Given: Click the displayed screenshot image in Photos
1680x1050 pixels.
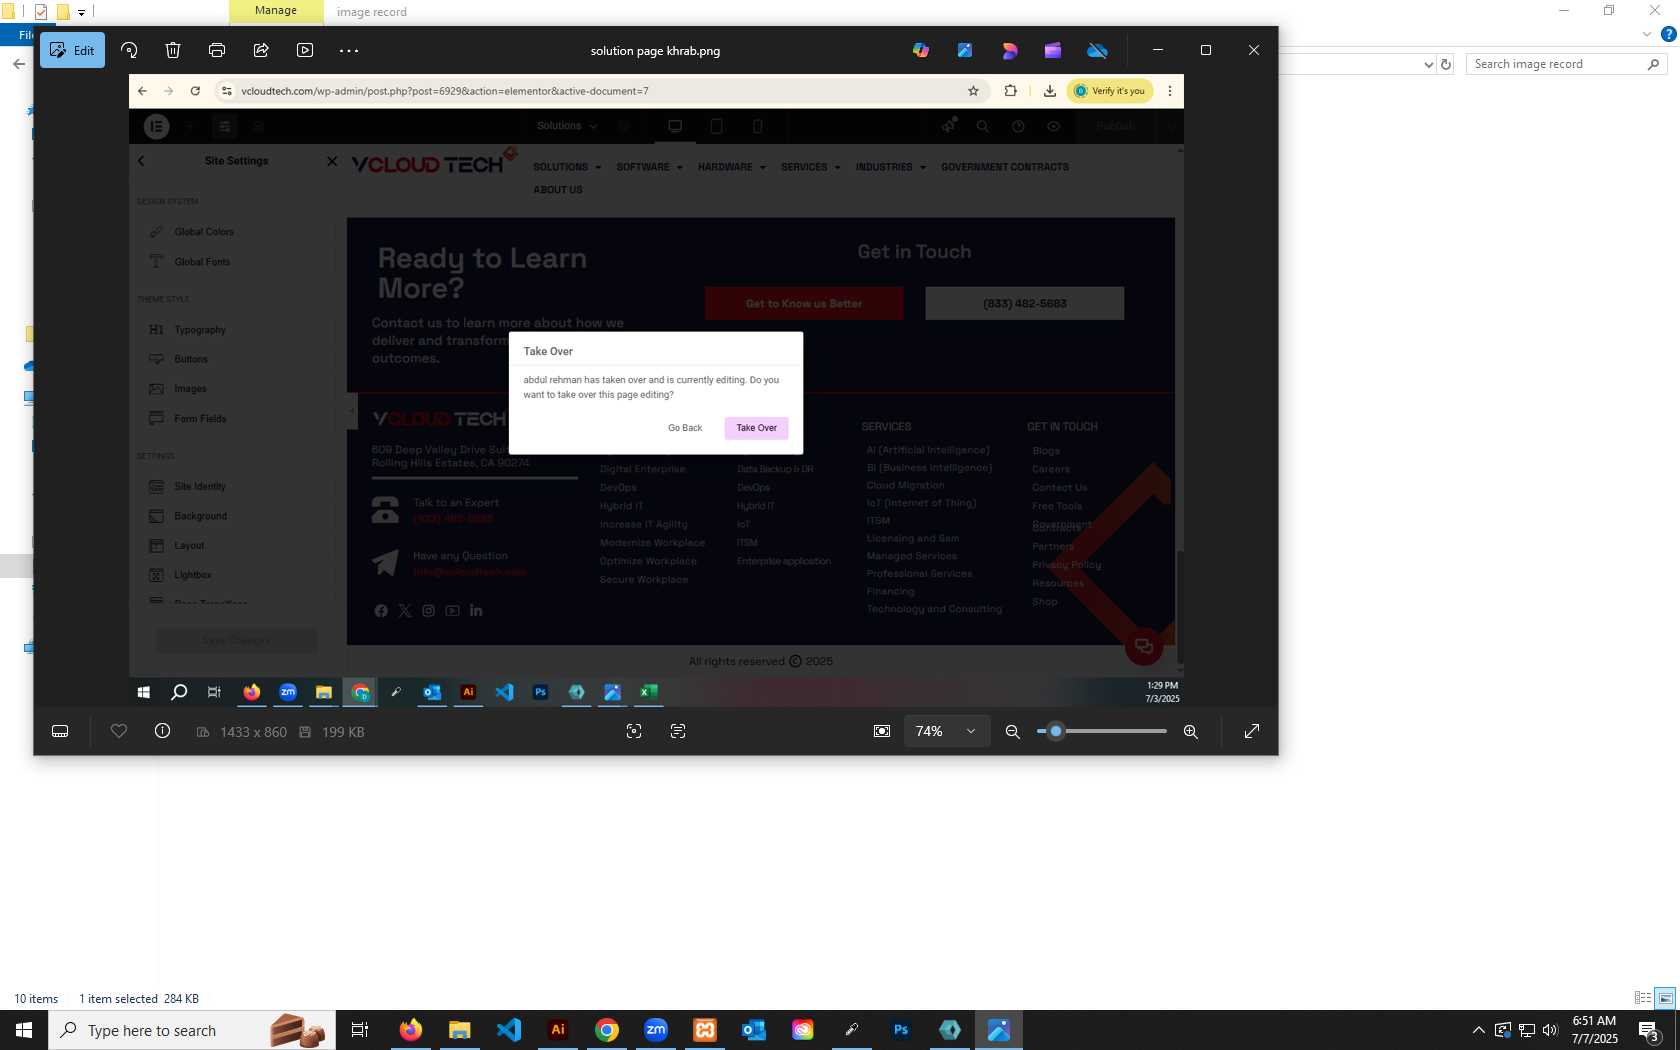Looking at the screenshot, I should click(x=656, y=391).
